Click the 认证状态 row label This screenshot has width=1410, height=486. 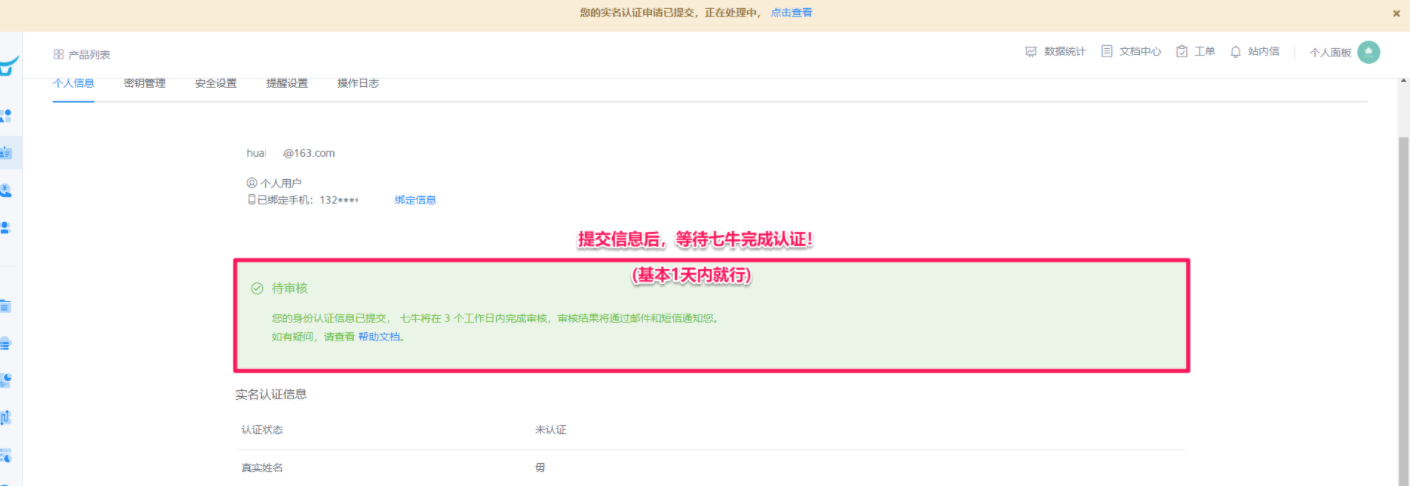(262, 430)
